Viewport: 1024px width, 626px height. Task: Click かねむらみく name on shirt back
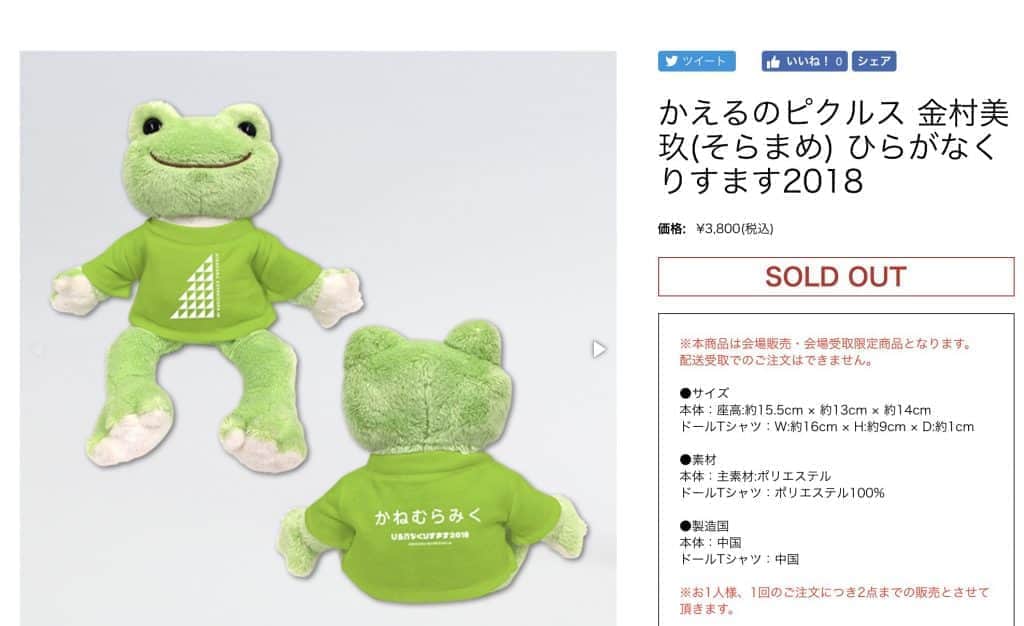click(428, 516)
